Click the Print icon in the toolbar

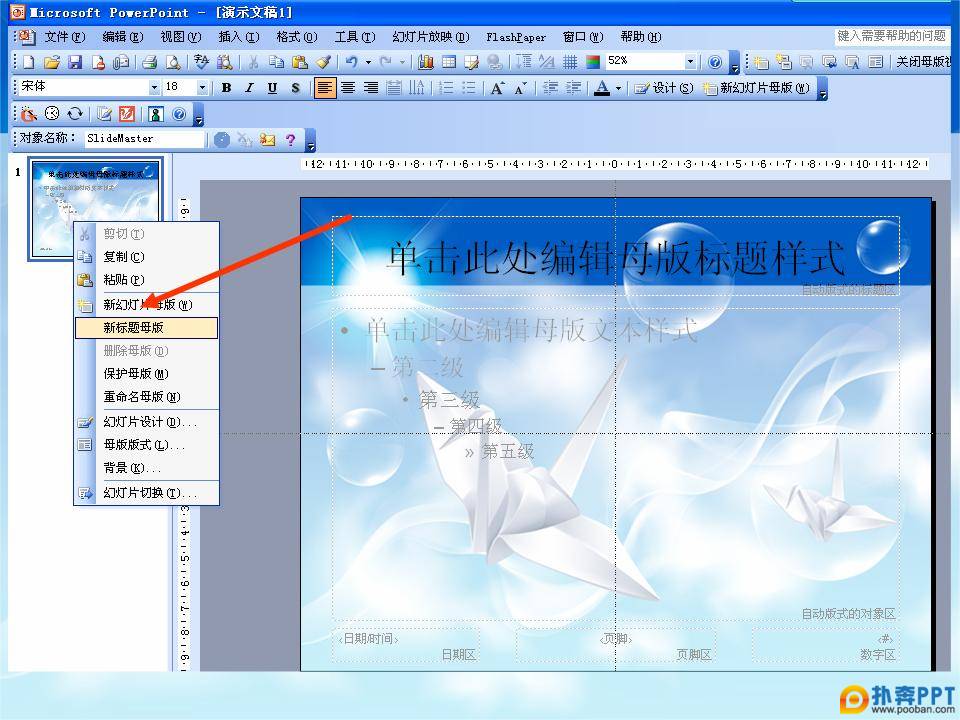coord(149,62)
